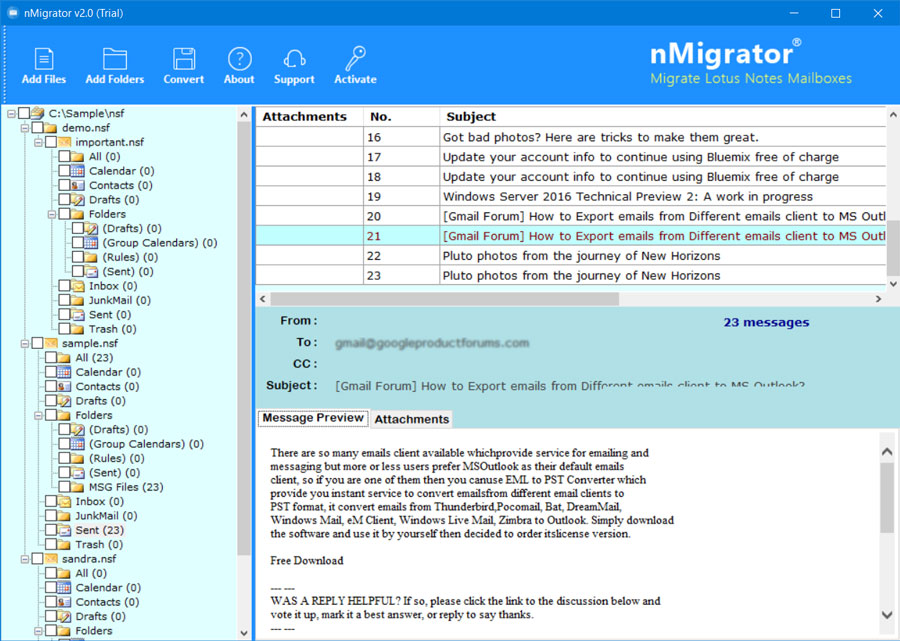
Task: Click the Activate key icon
Action: point(355,59)
